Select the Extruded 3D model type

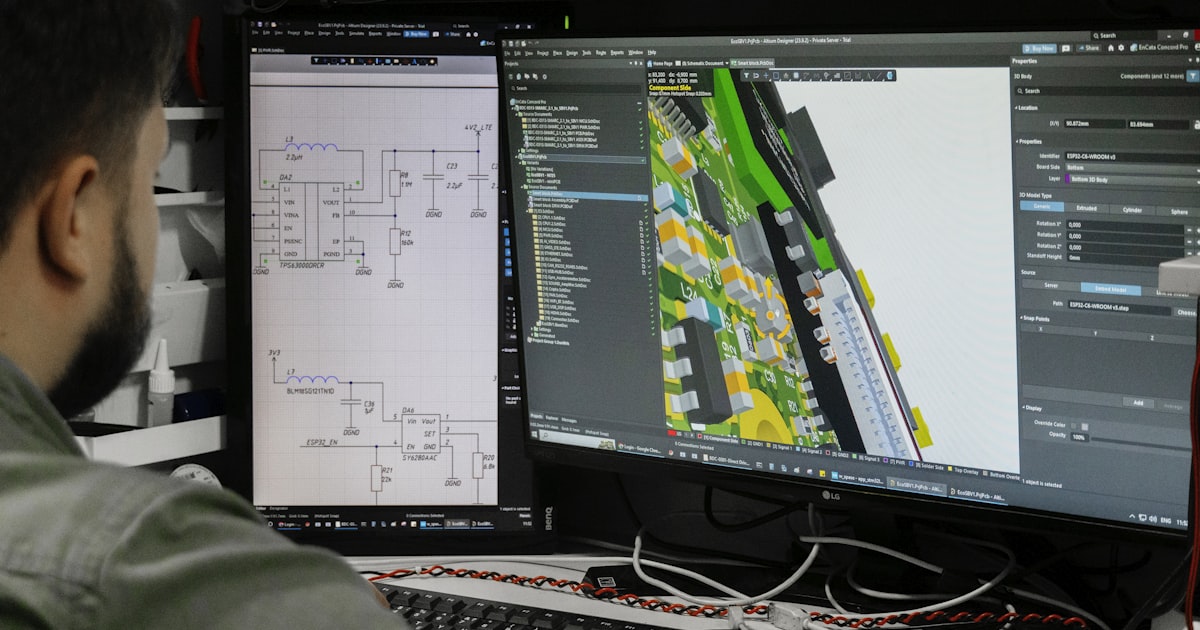(1087, 208)
